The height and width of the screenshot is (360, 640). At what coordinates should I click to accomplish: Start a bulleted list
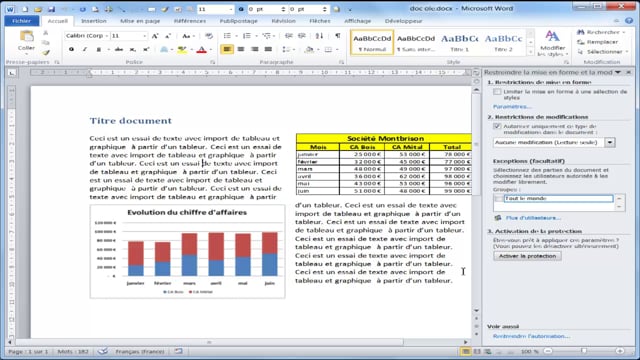click(x=227, y=36)
